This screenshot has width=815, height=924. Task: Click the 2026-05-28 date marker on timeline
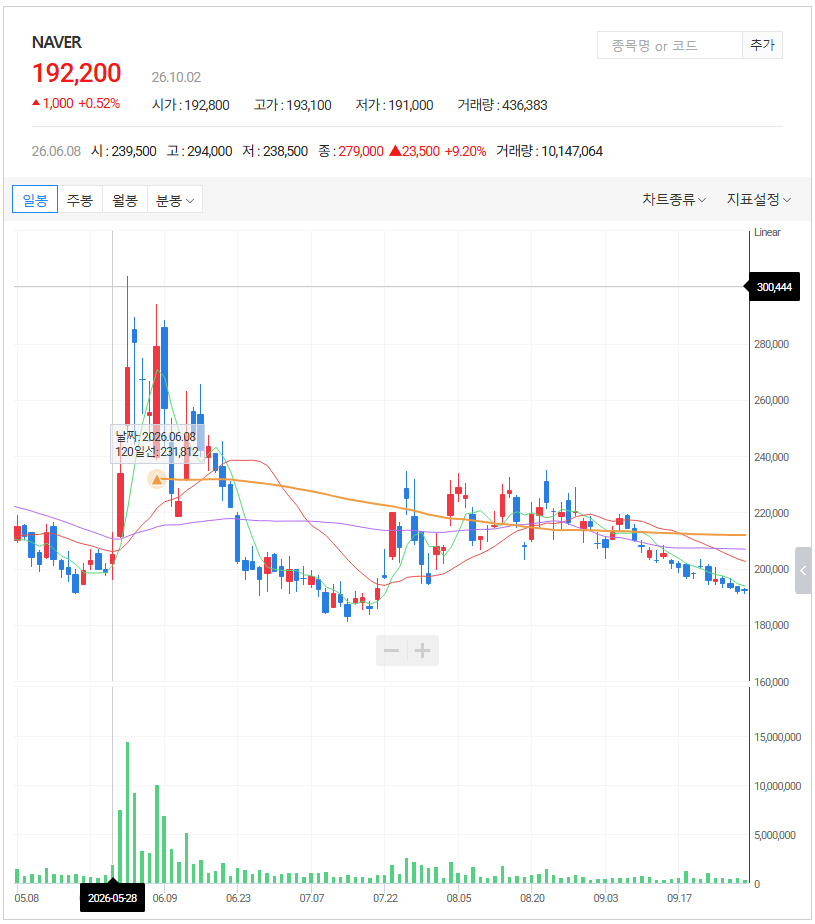click(x=113, y=898)
